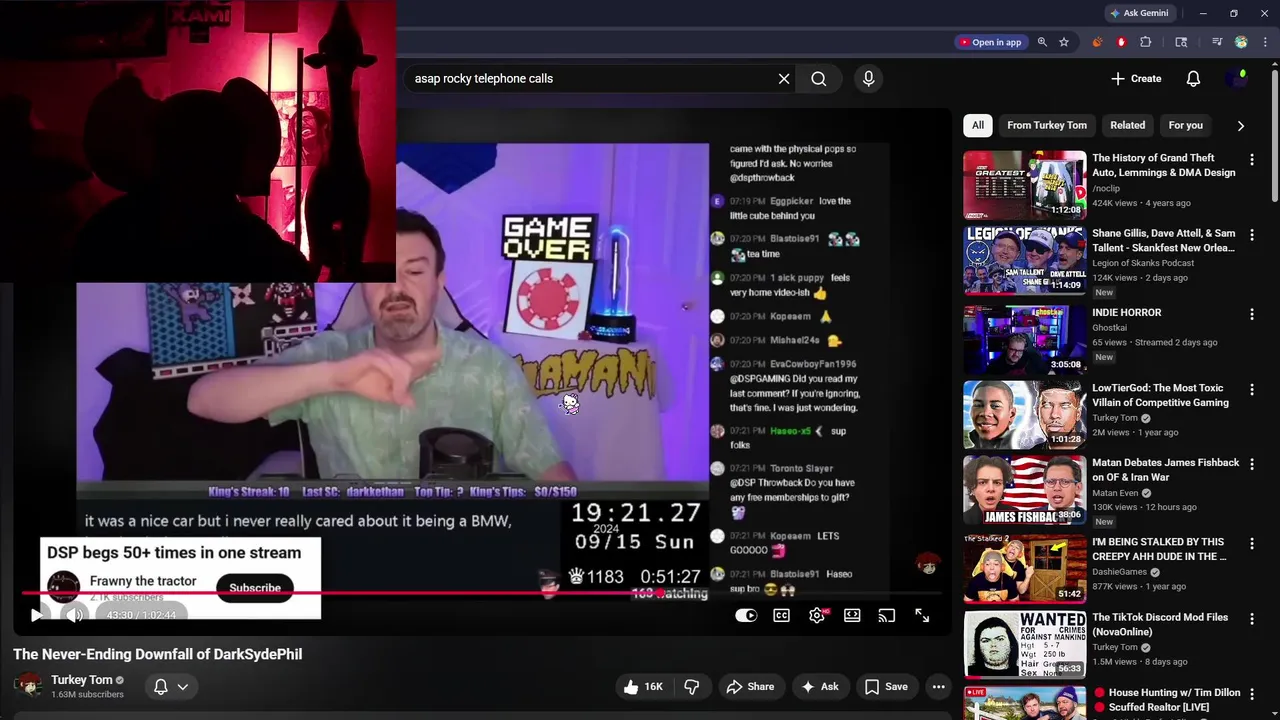Bookmark this tab with star icon
The image size is (1280, 720).
click(x=1064, y=42)
